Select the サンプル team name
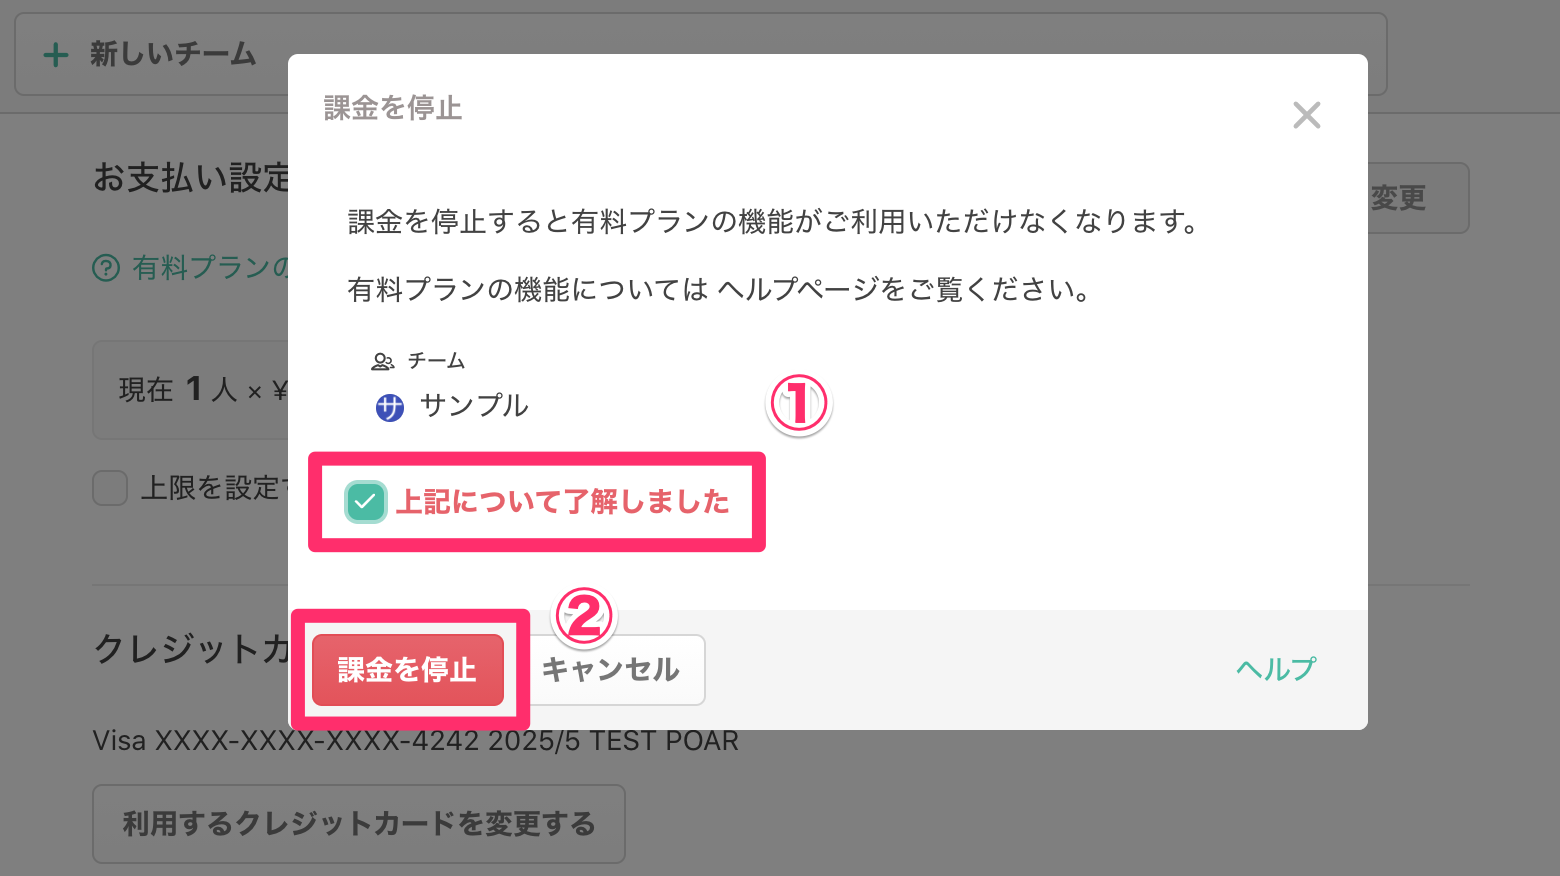 tap(474, 406)
